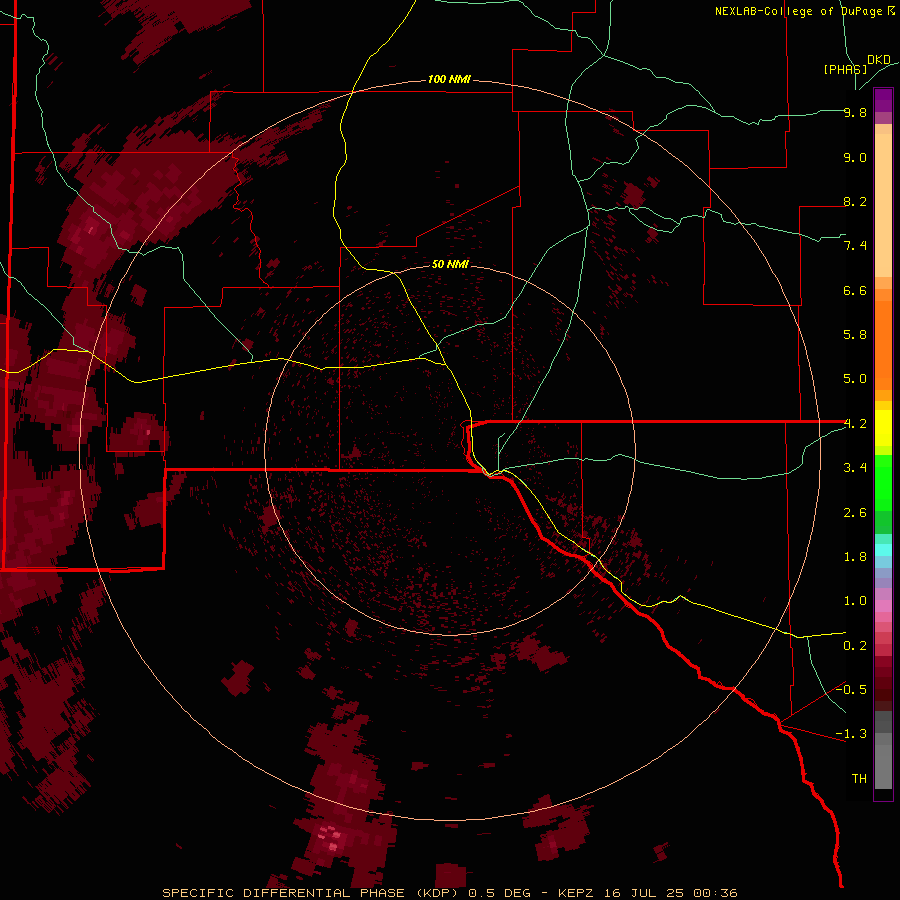
Task: Click the 4.2 scale value
Action: (x=855, y=424)
